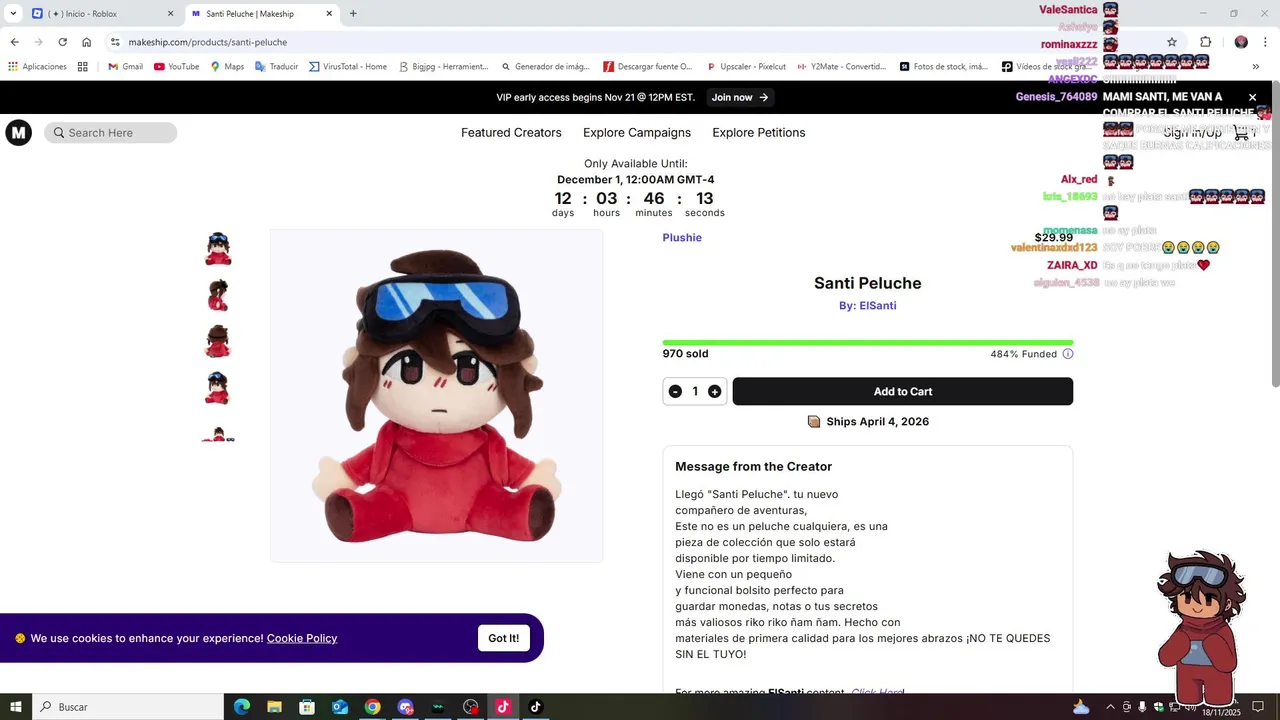Image resolution: width=1280 pixels, height=720 pixels.
Task: Open the Upscaler - Pixelcut bookmark
Action: click(746, 67)
